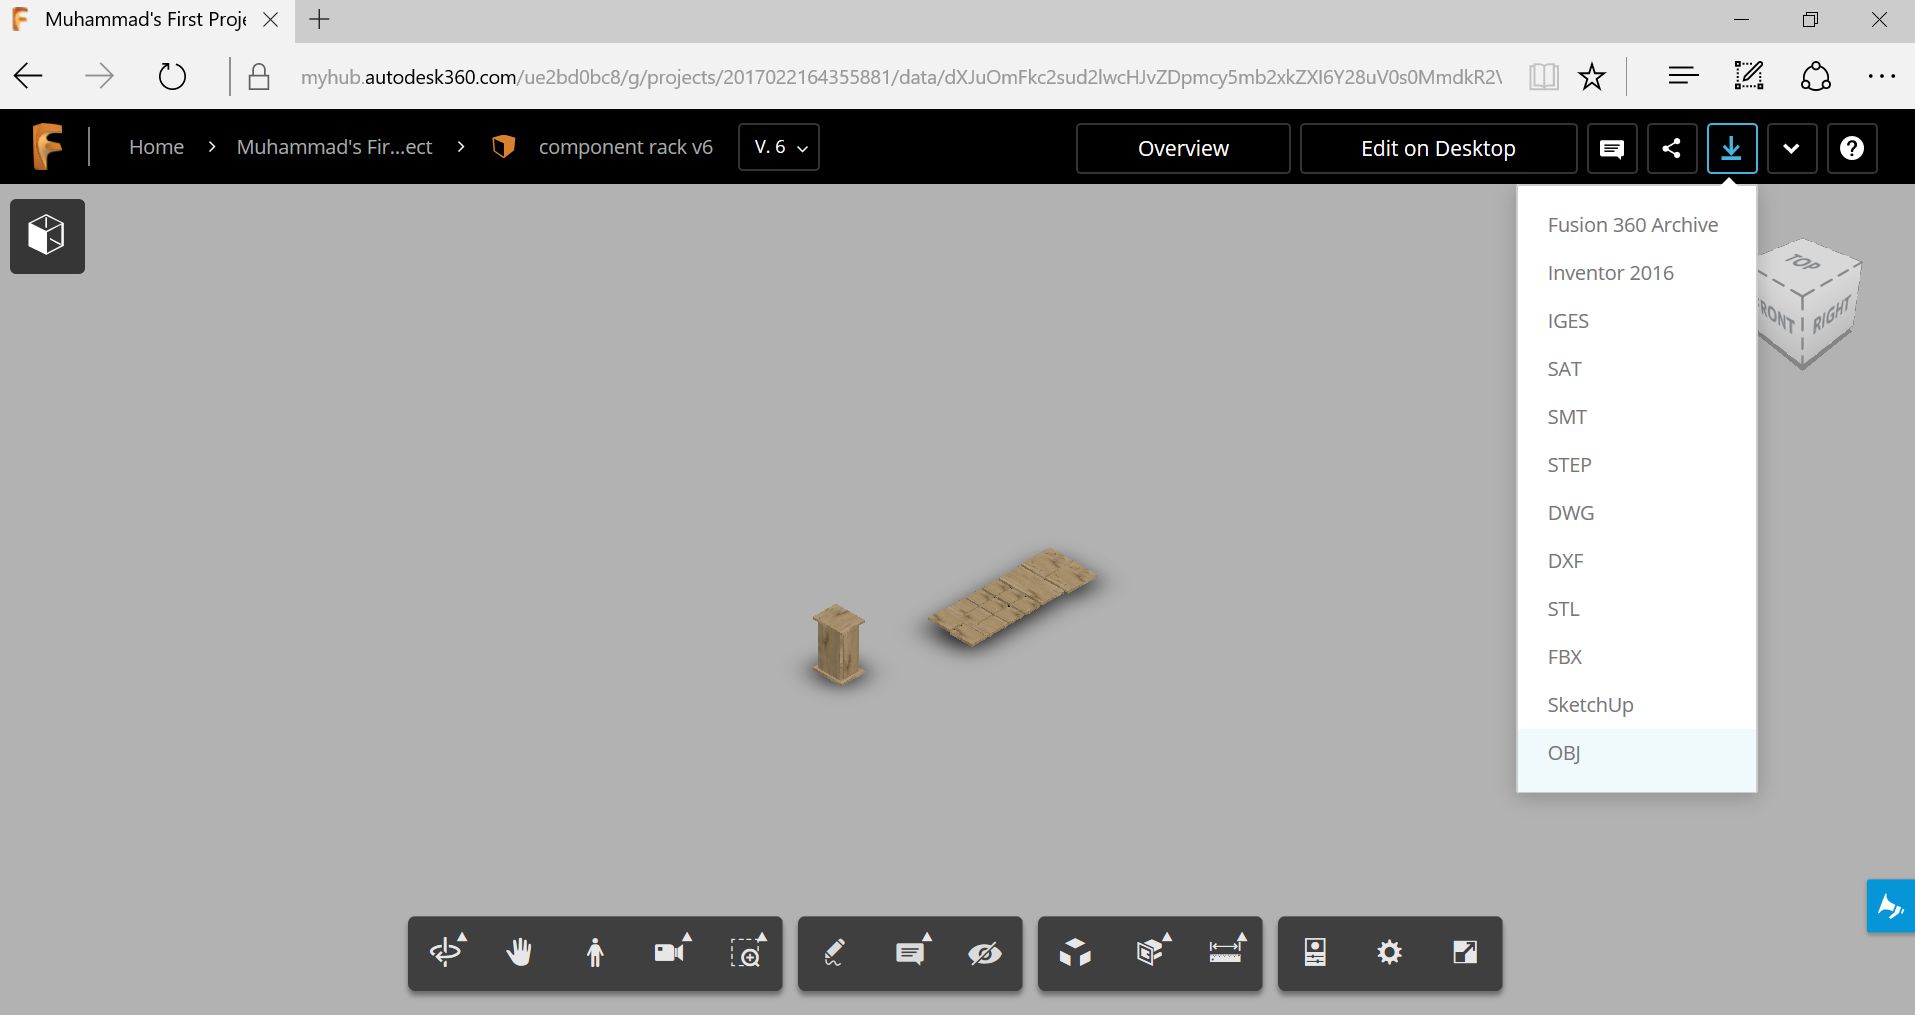The width and height of the screenshot is (1915, 1015).
Task: Click the Share icon button
Action: pyautogui.click(x=1672, y=148)
